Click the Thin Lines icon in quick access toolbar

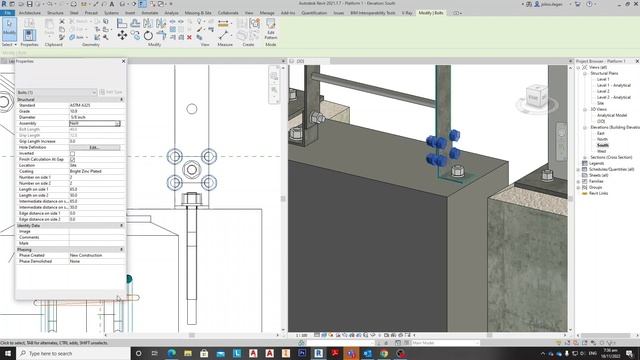tap(142, 4)
